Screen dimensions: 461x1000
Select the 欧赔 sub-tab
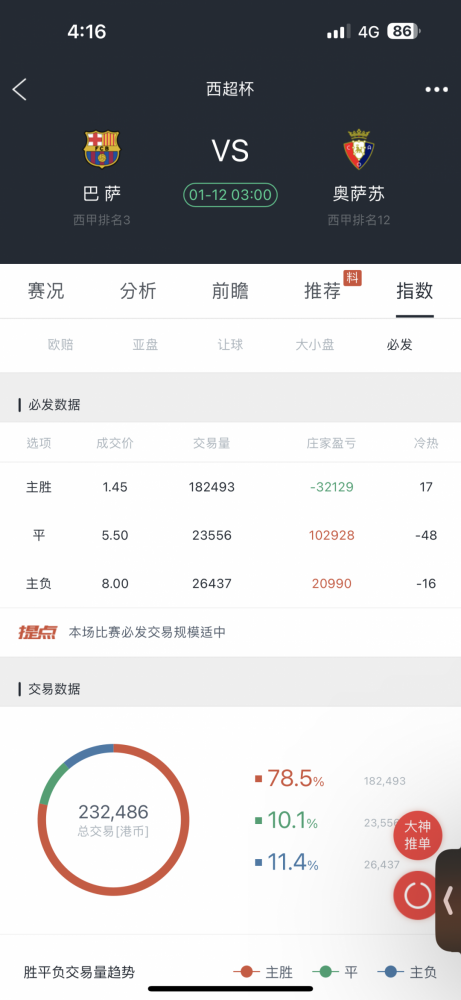point(61,345)
